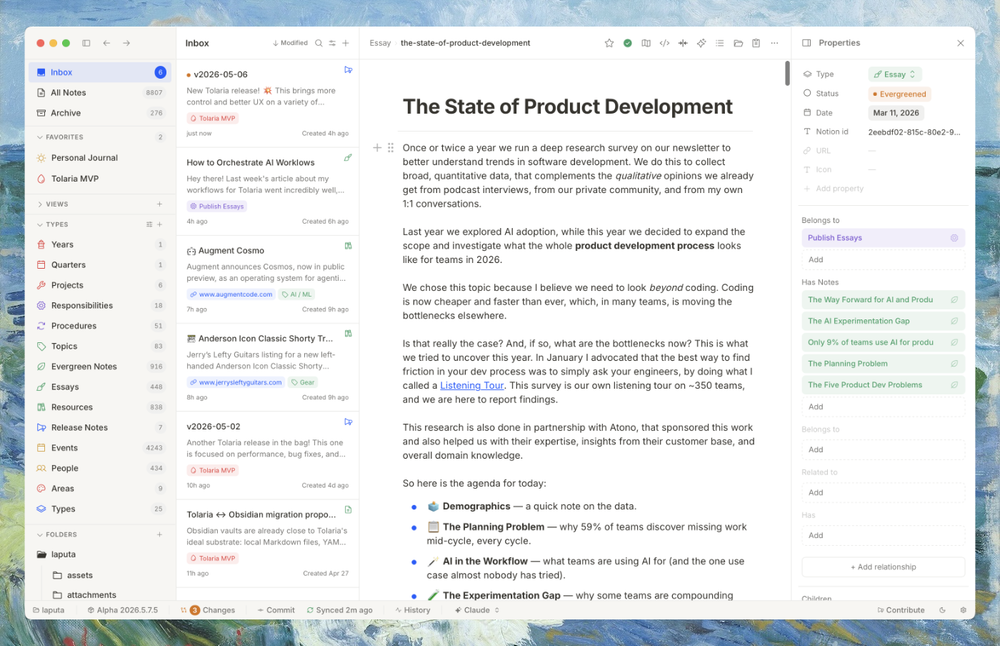Click the block drag handle beside first paragraph
The width and height of the screenshot is (1000, 646).
[x=391, y=147]
